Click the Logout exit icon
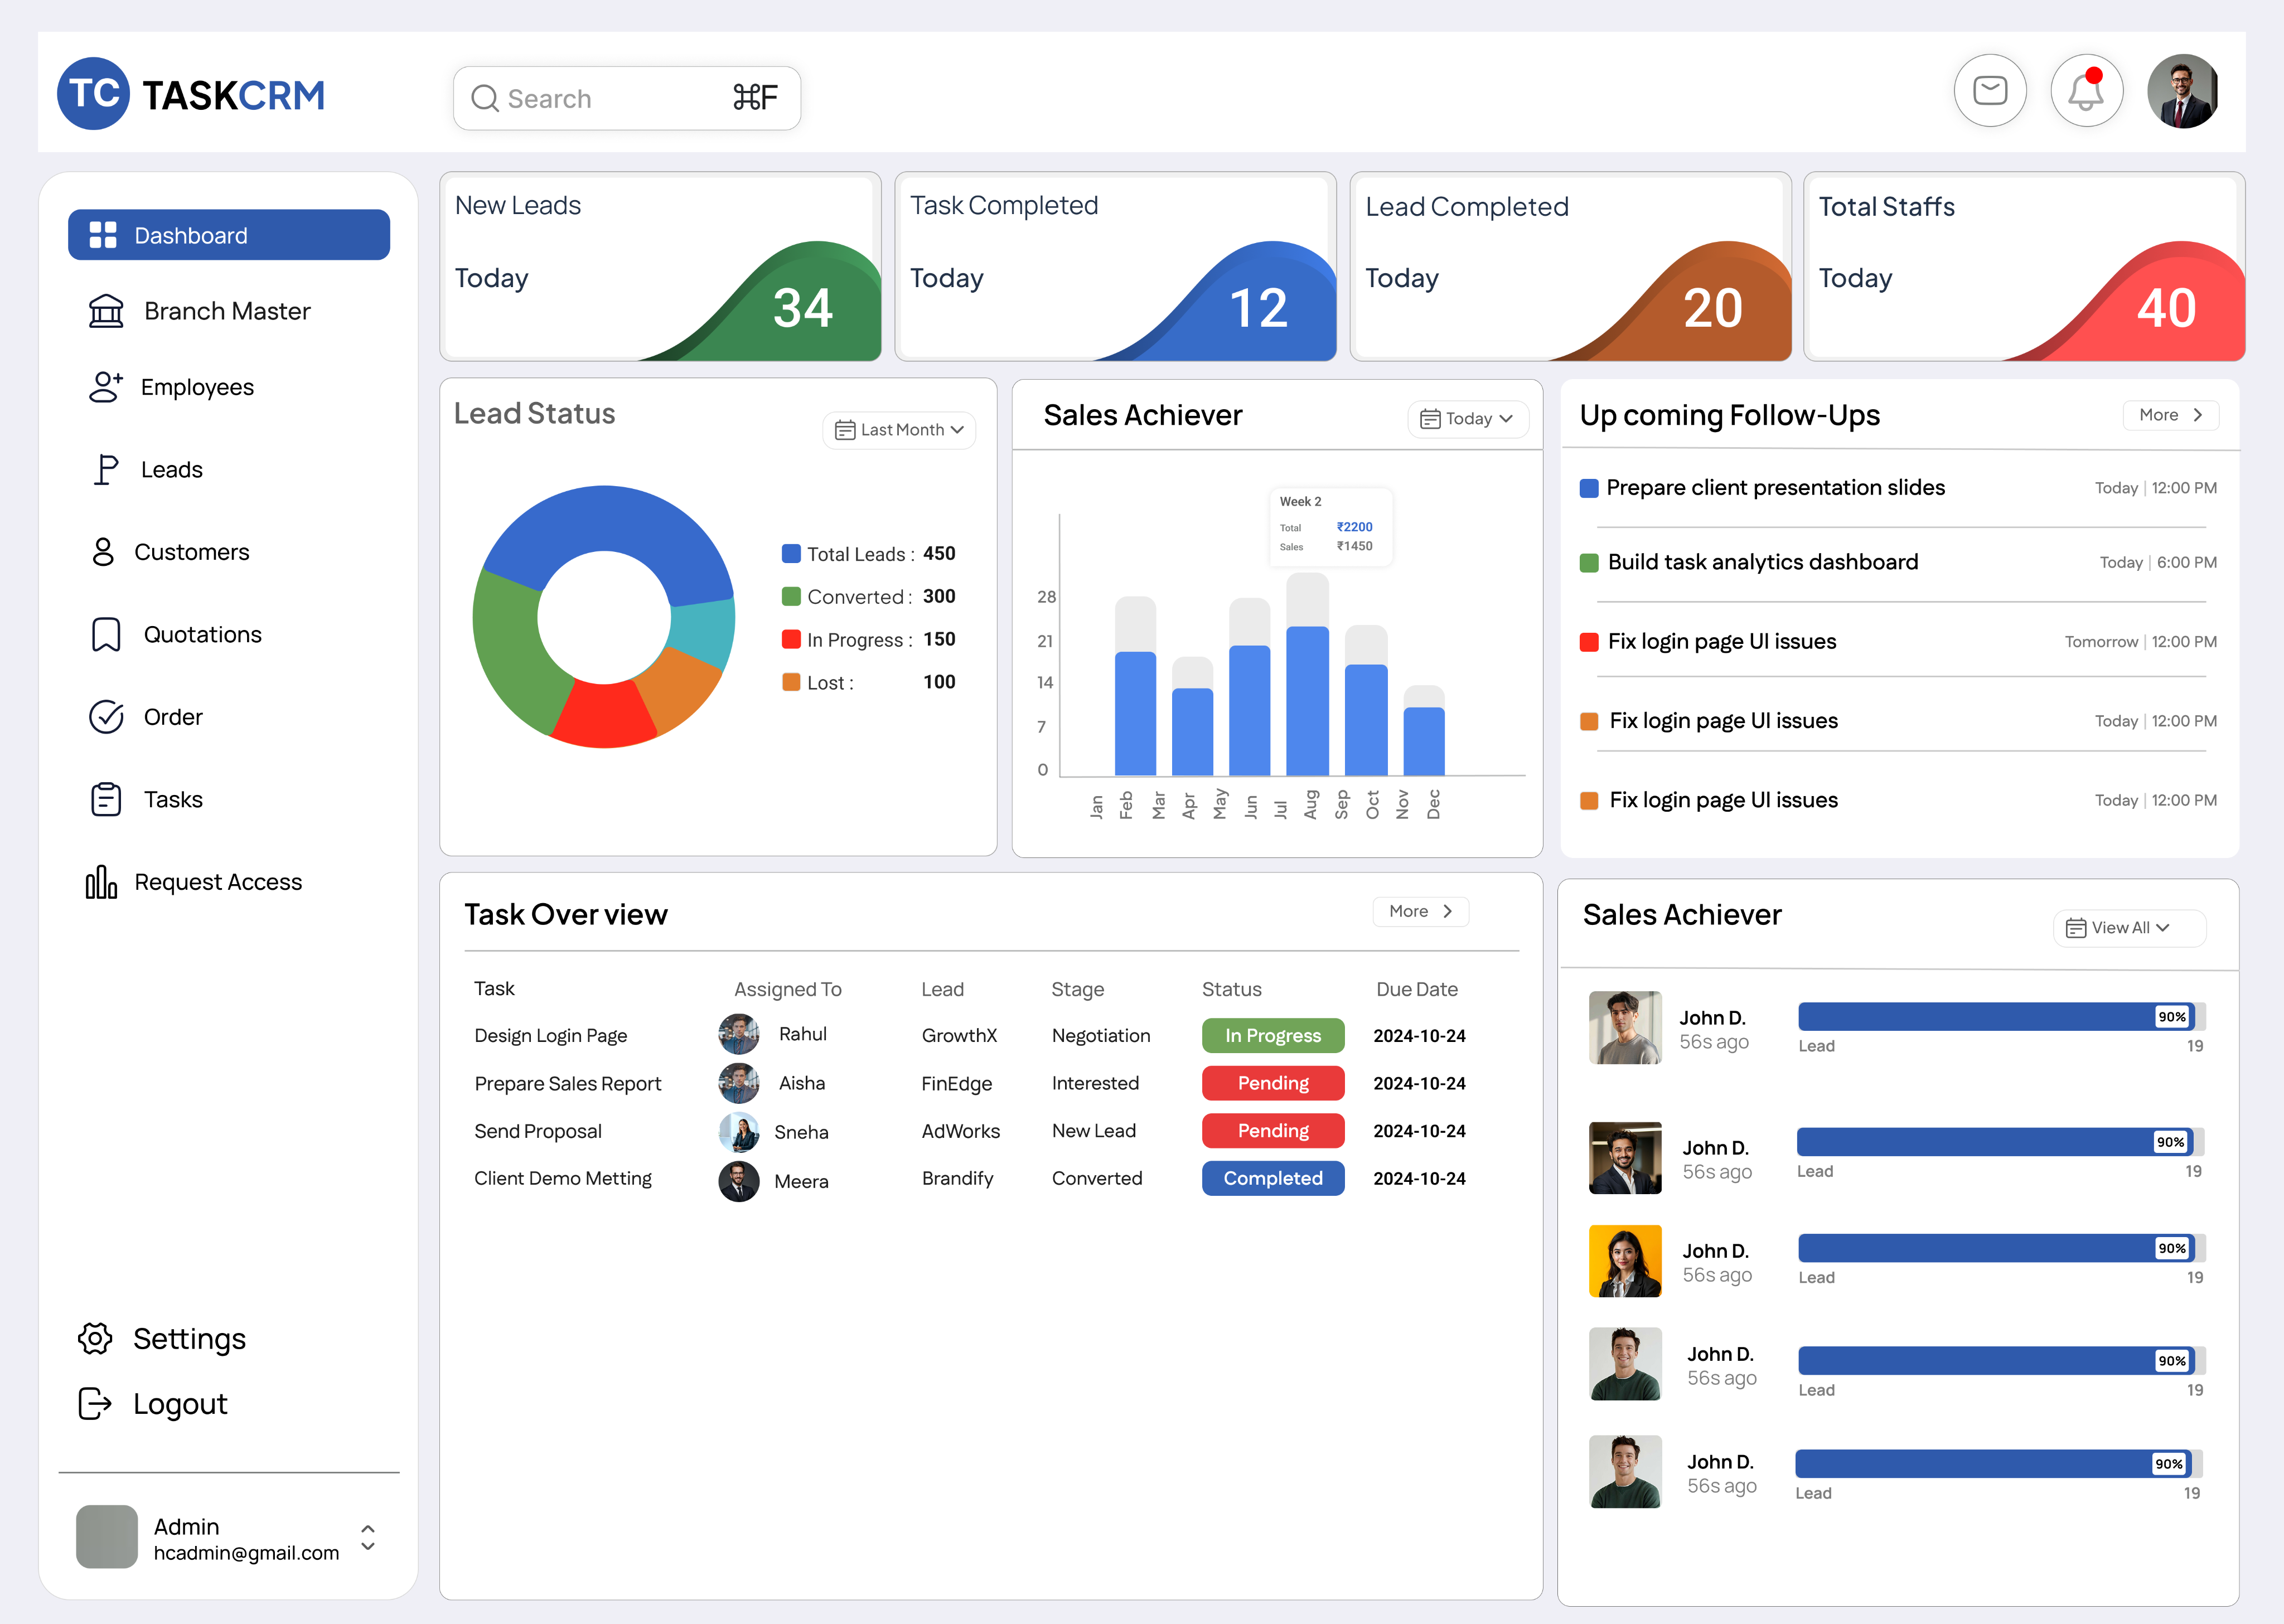 95,1403
